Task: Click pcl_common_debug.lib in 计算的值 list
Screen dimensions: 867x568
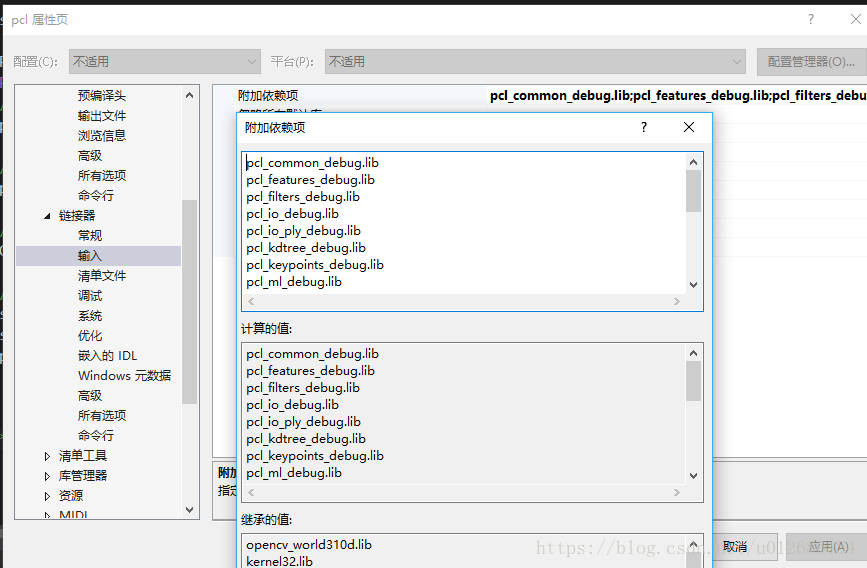Action: click(x=312, y=353)
